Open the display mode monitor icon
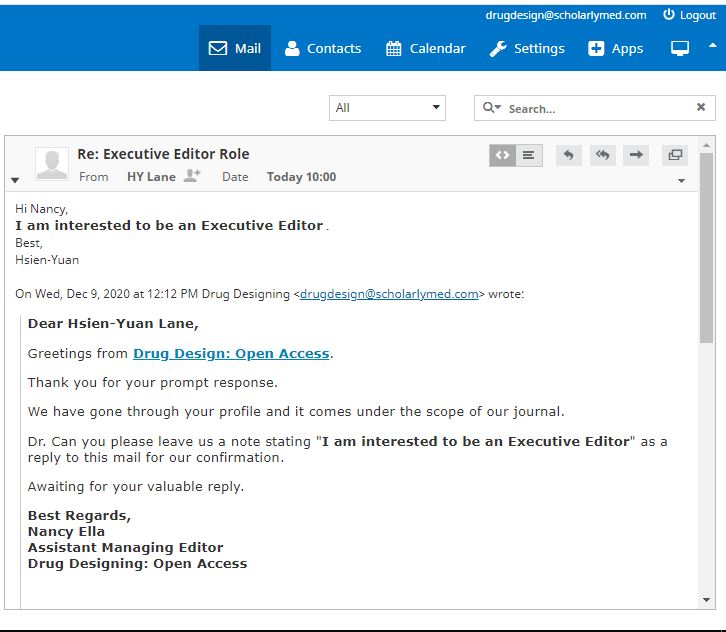The image size is (726, 632). 680,48
